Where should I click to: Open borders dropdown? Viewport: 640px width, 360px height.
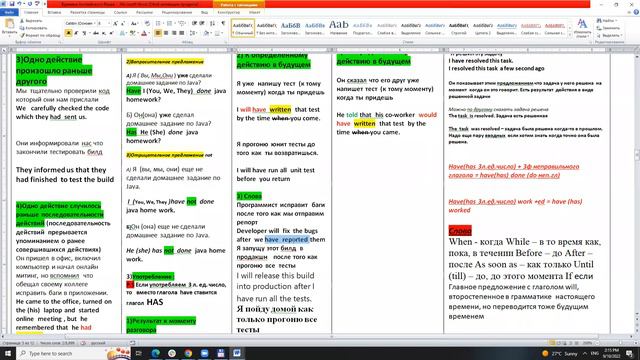point(219,33)
